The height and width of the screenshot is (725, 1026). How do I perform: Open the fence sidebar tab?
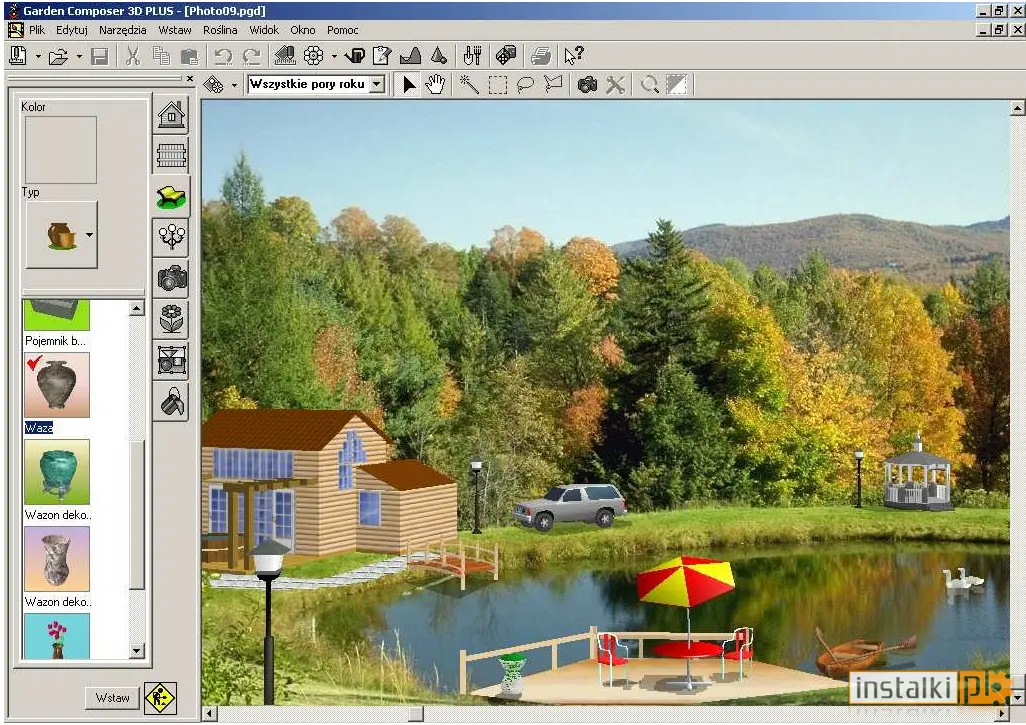[x=171, y=156]
